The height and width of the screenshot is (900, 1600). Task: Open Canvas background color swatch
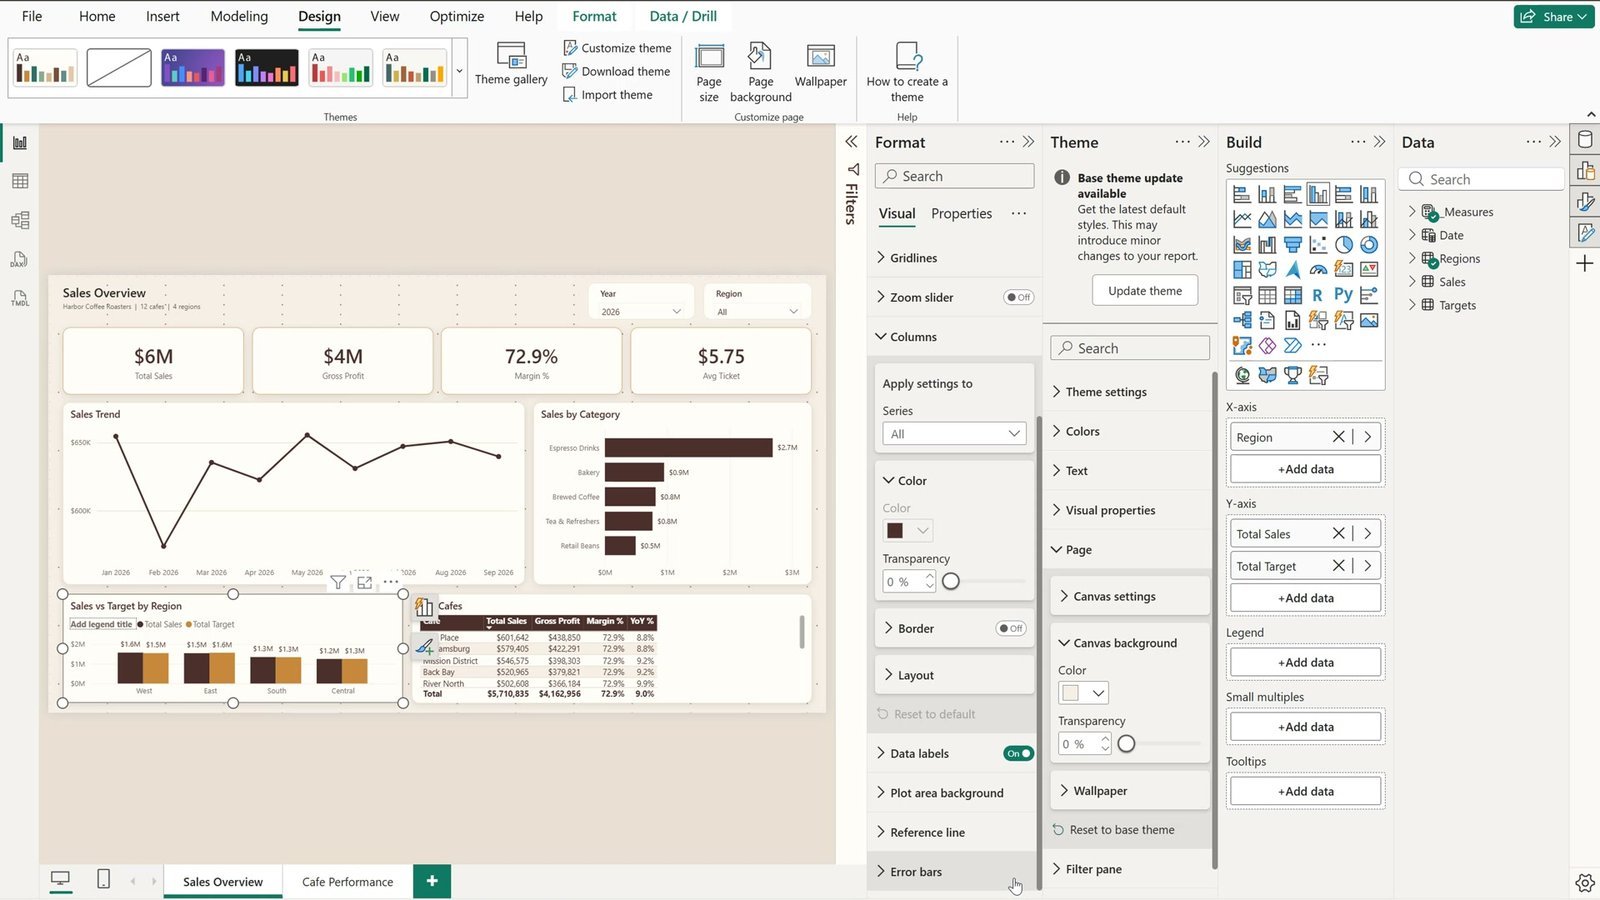coord(1083,692)
